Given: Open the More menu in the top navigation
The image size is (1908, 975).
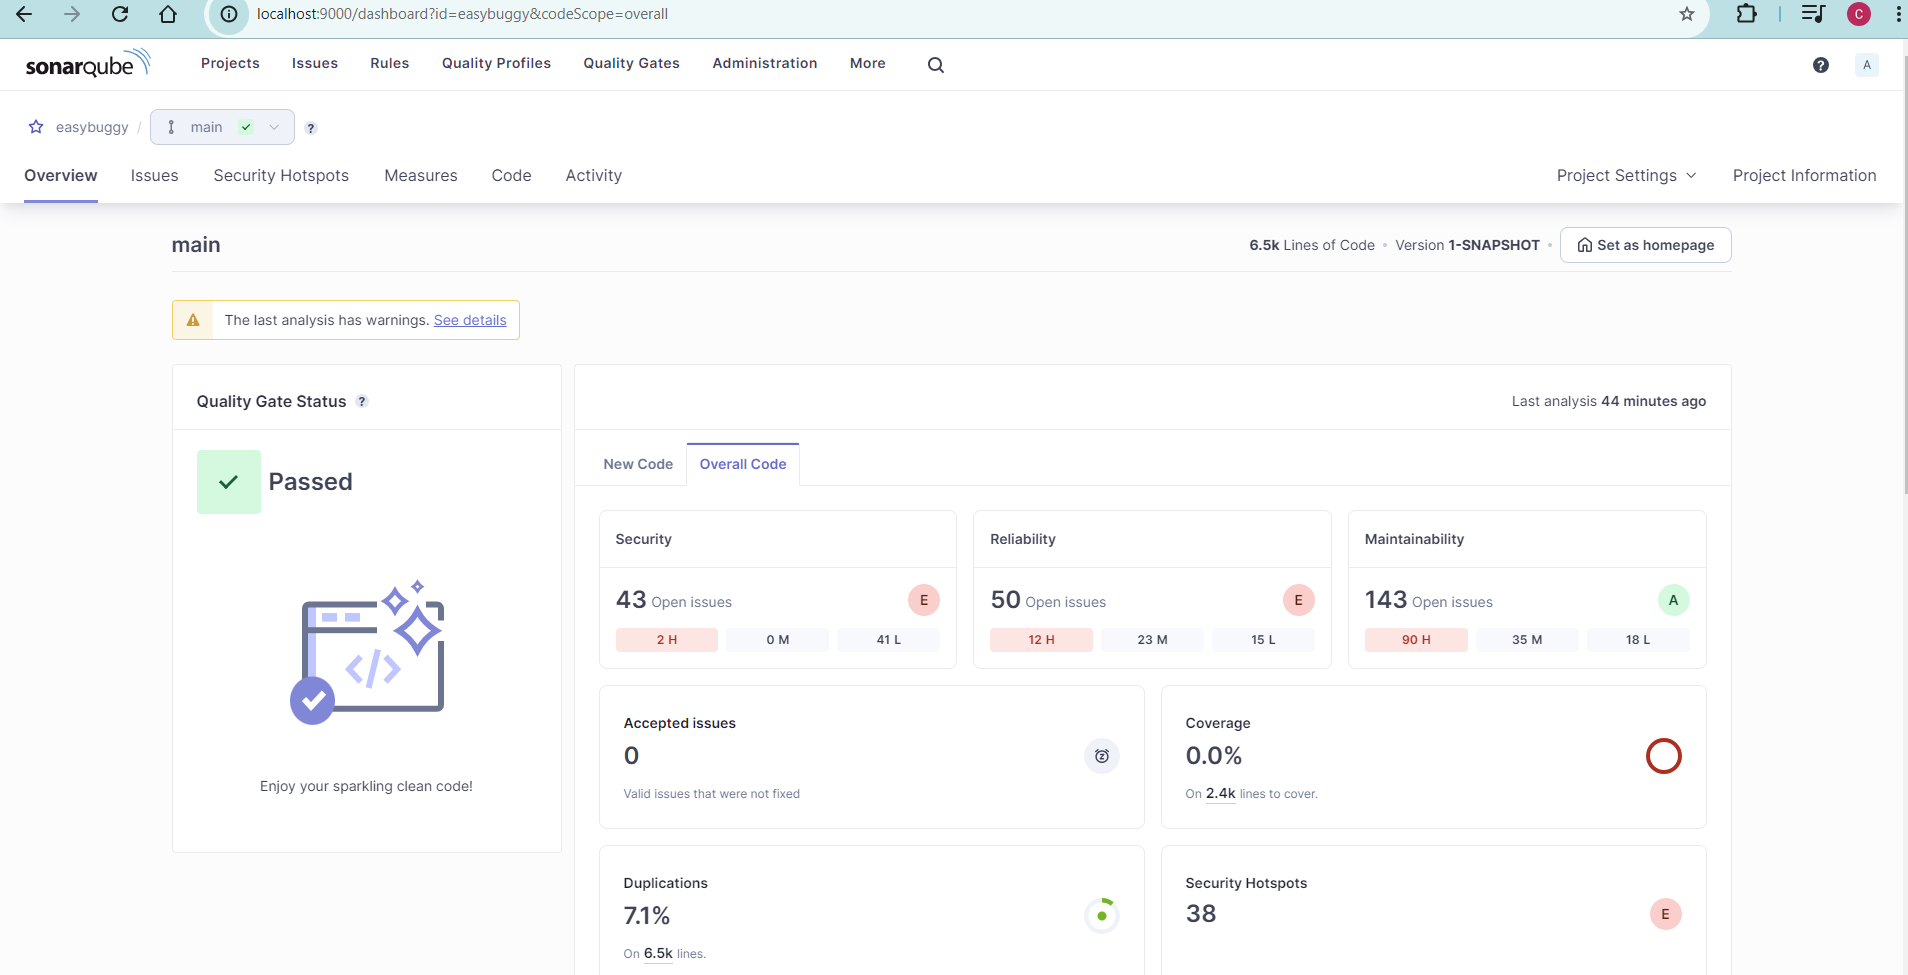Looking at the screenshot, I should (x=867, y=63).
